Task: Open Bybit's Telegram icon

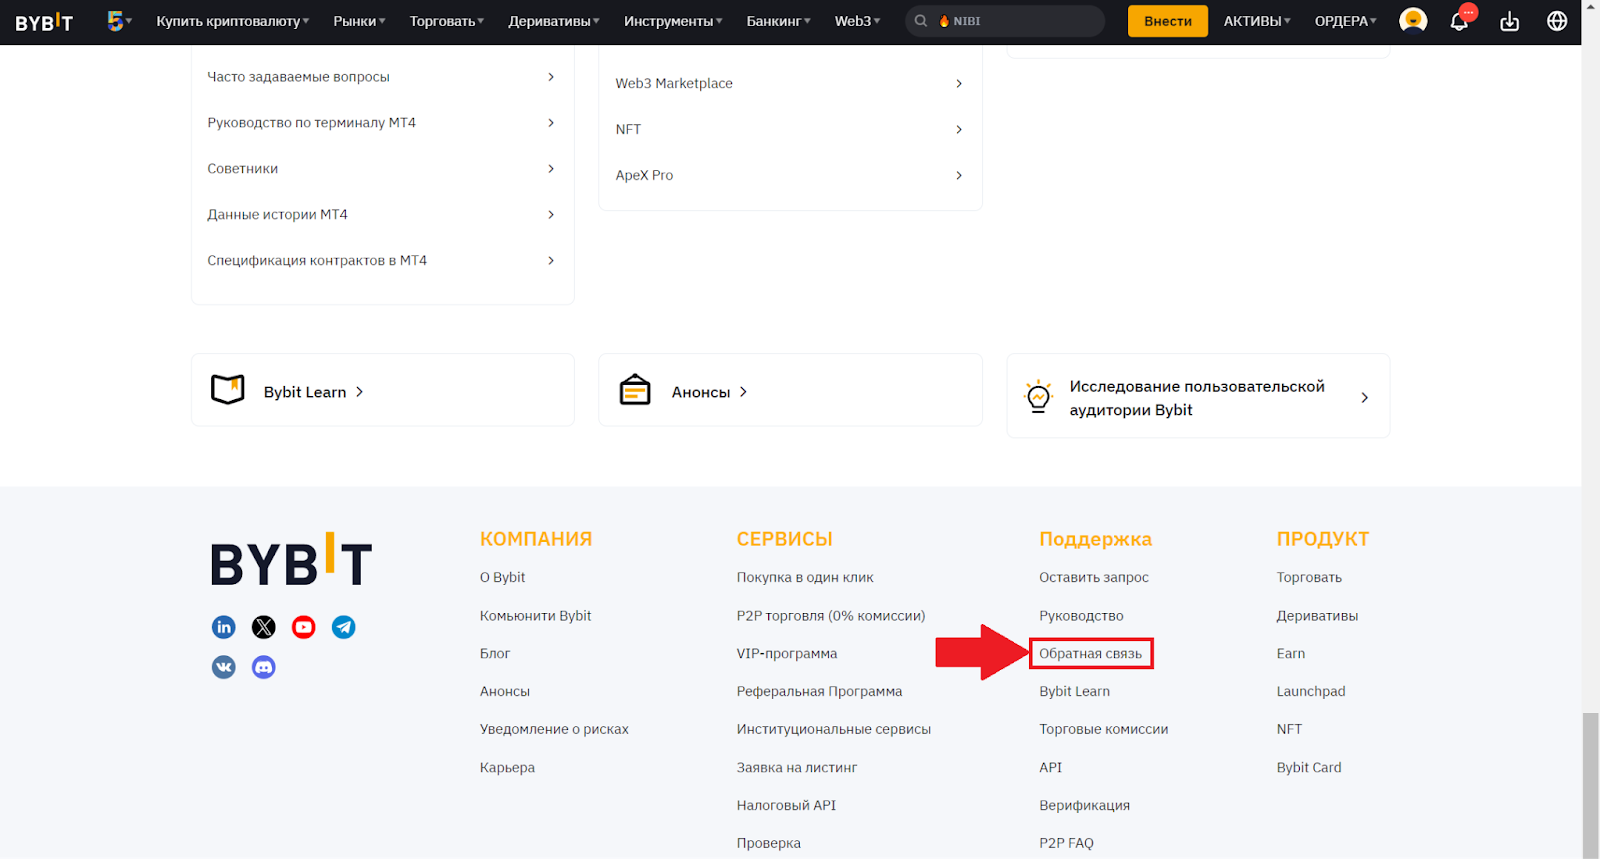Action: pyautogui.click(x=344, y=627)
